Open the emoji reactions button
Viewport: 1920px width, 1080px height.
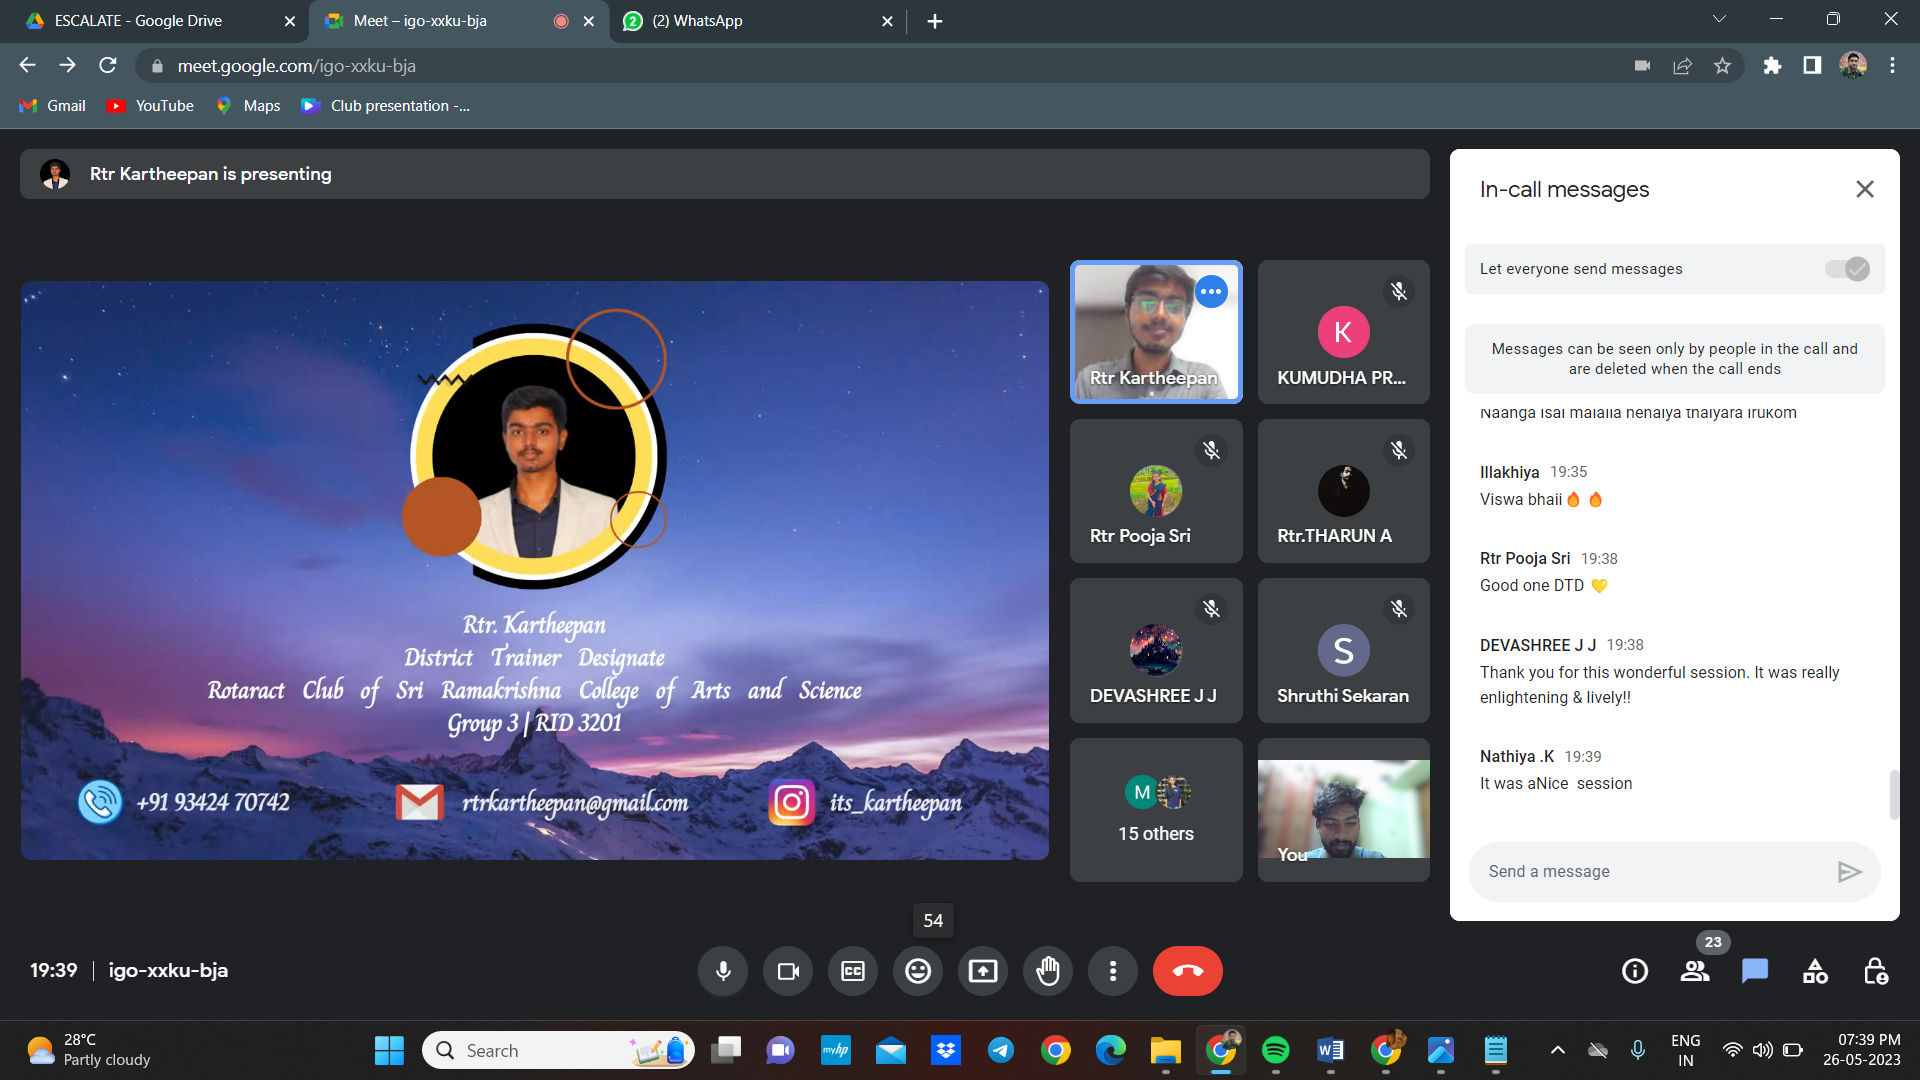click(918, 971)
